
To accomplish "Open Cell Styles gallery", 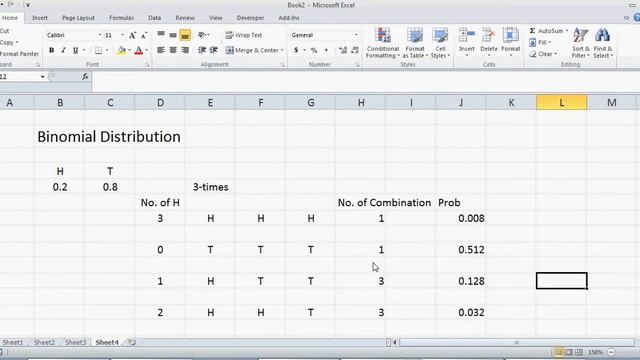I will tap(440, 43).
